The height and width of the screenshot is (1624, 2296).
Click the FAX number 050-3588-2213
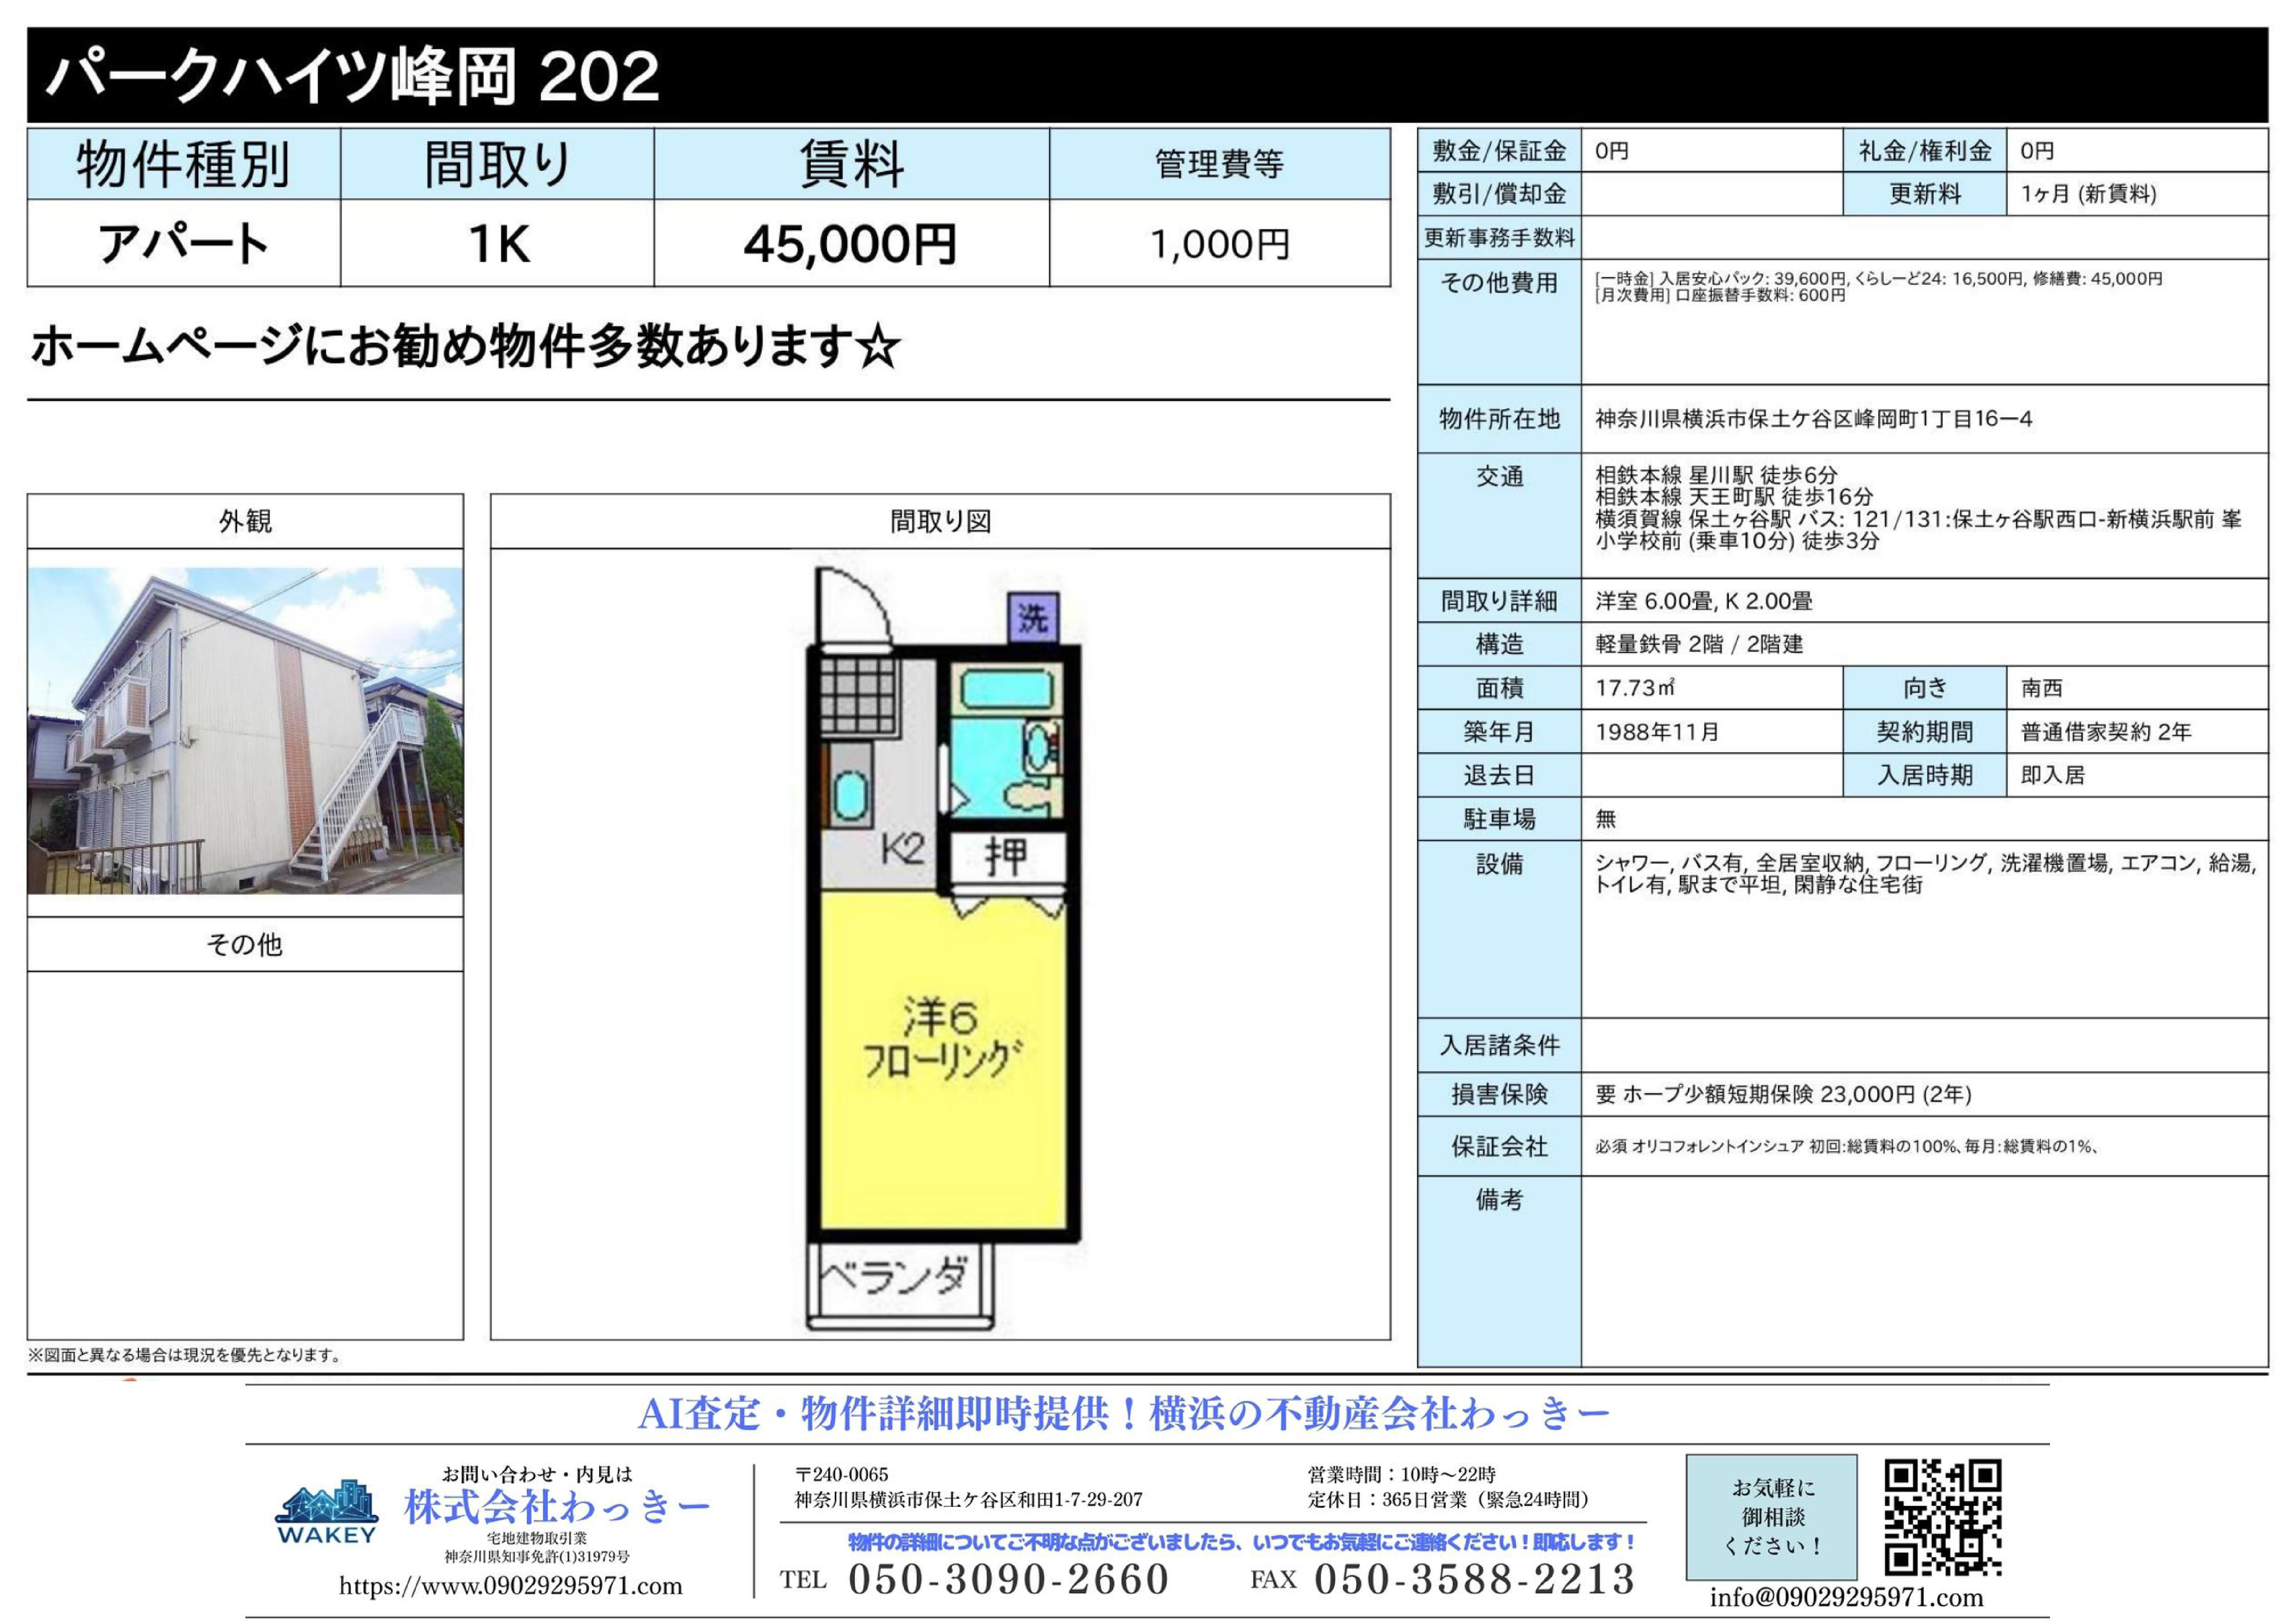pyautogui.click(x=1474, y=1579)
